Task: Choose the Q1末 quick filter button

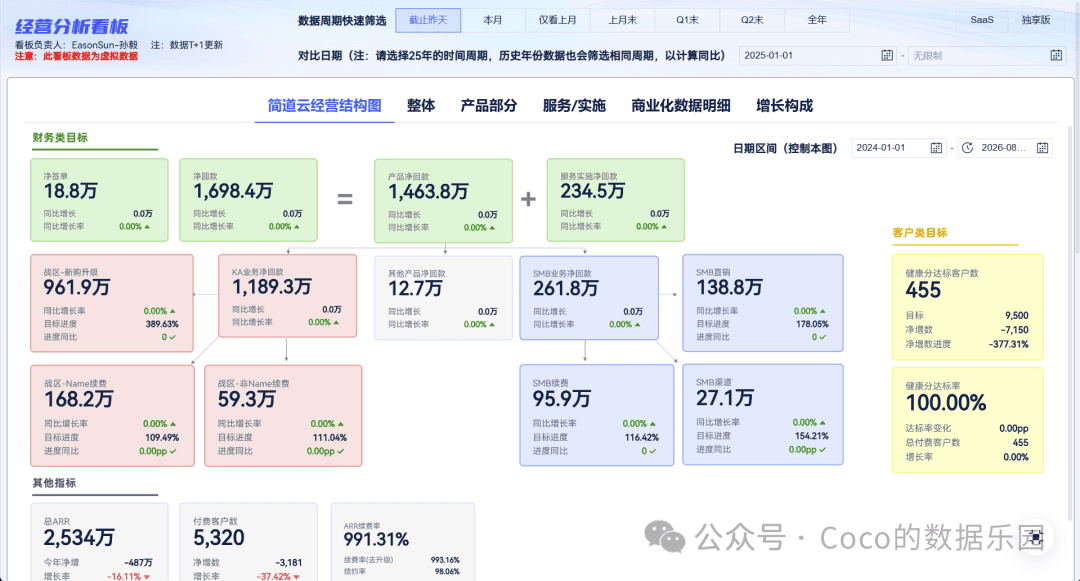Action: point(687,20)
